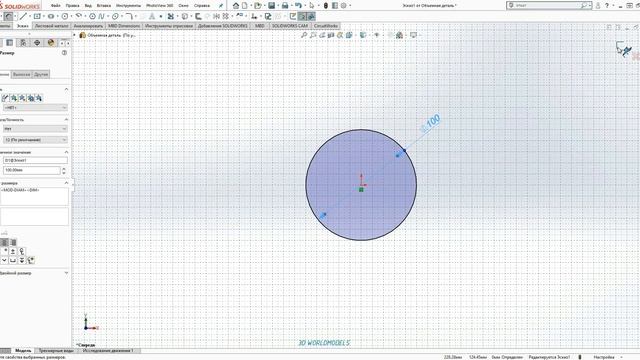640x360 pixels.
Task: Select the Trim Entities tool
Action: click(x=171, y=16)
